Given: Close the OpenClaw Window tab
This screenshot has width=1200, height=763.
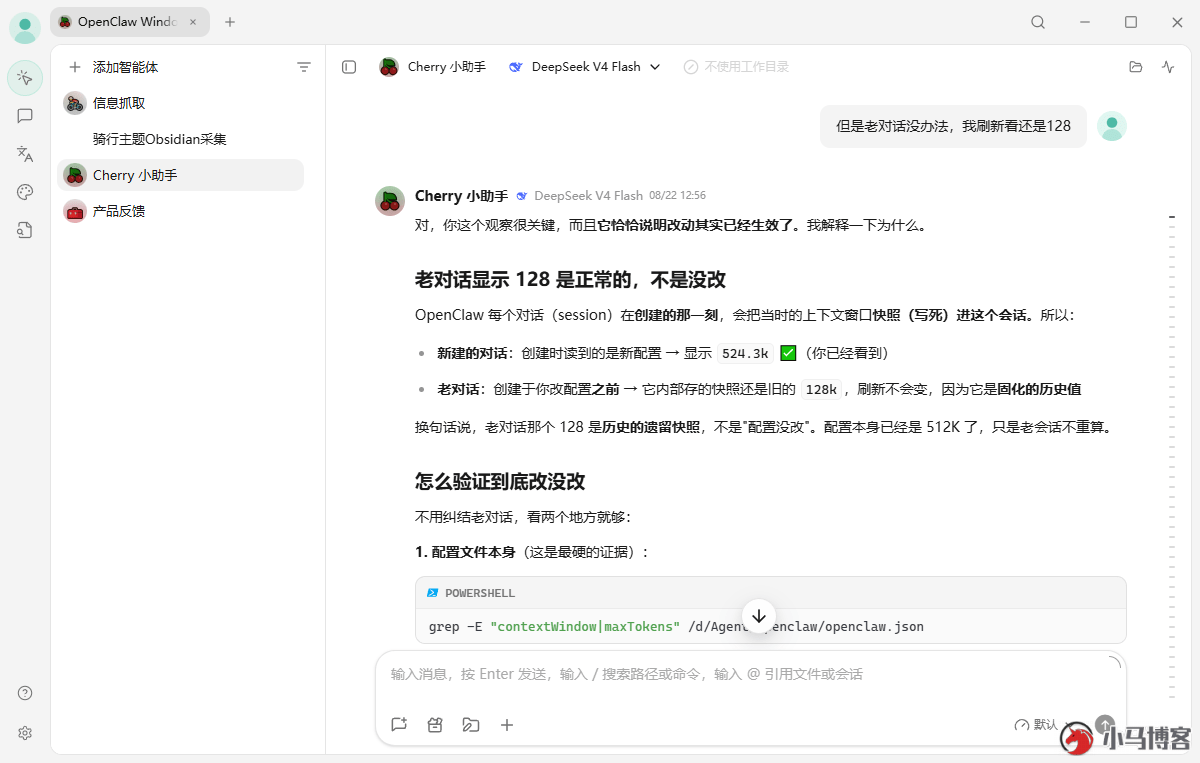Looking at the screenshot, I should pos(193,22).
